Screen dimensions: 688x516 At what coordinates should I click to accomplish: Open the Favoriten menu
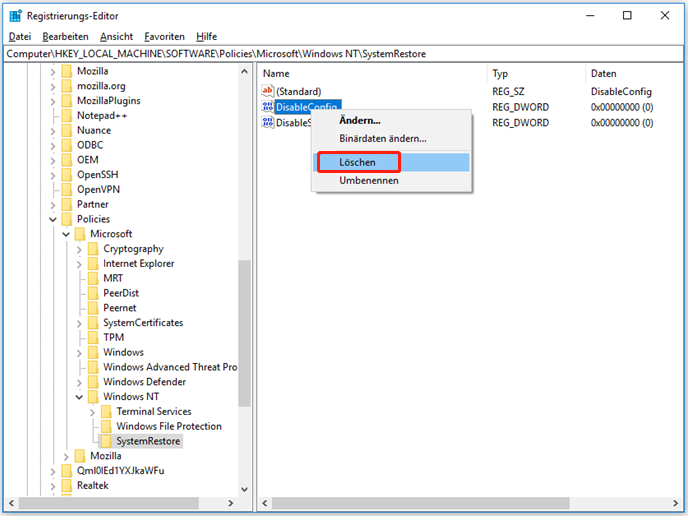(x=164, y=36)
